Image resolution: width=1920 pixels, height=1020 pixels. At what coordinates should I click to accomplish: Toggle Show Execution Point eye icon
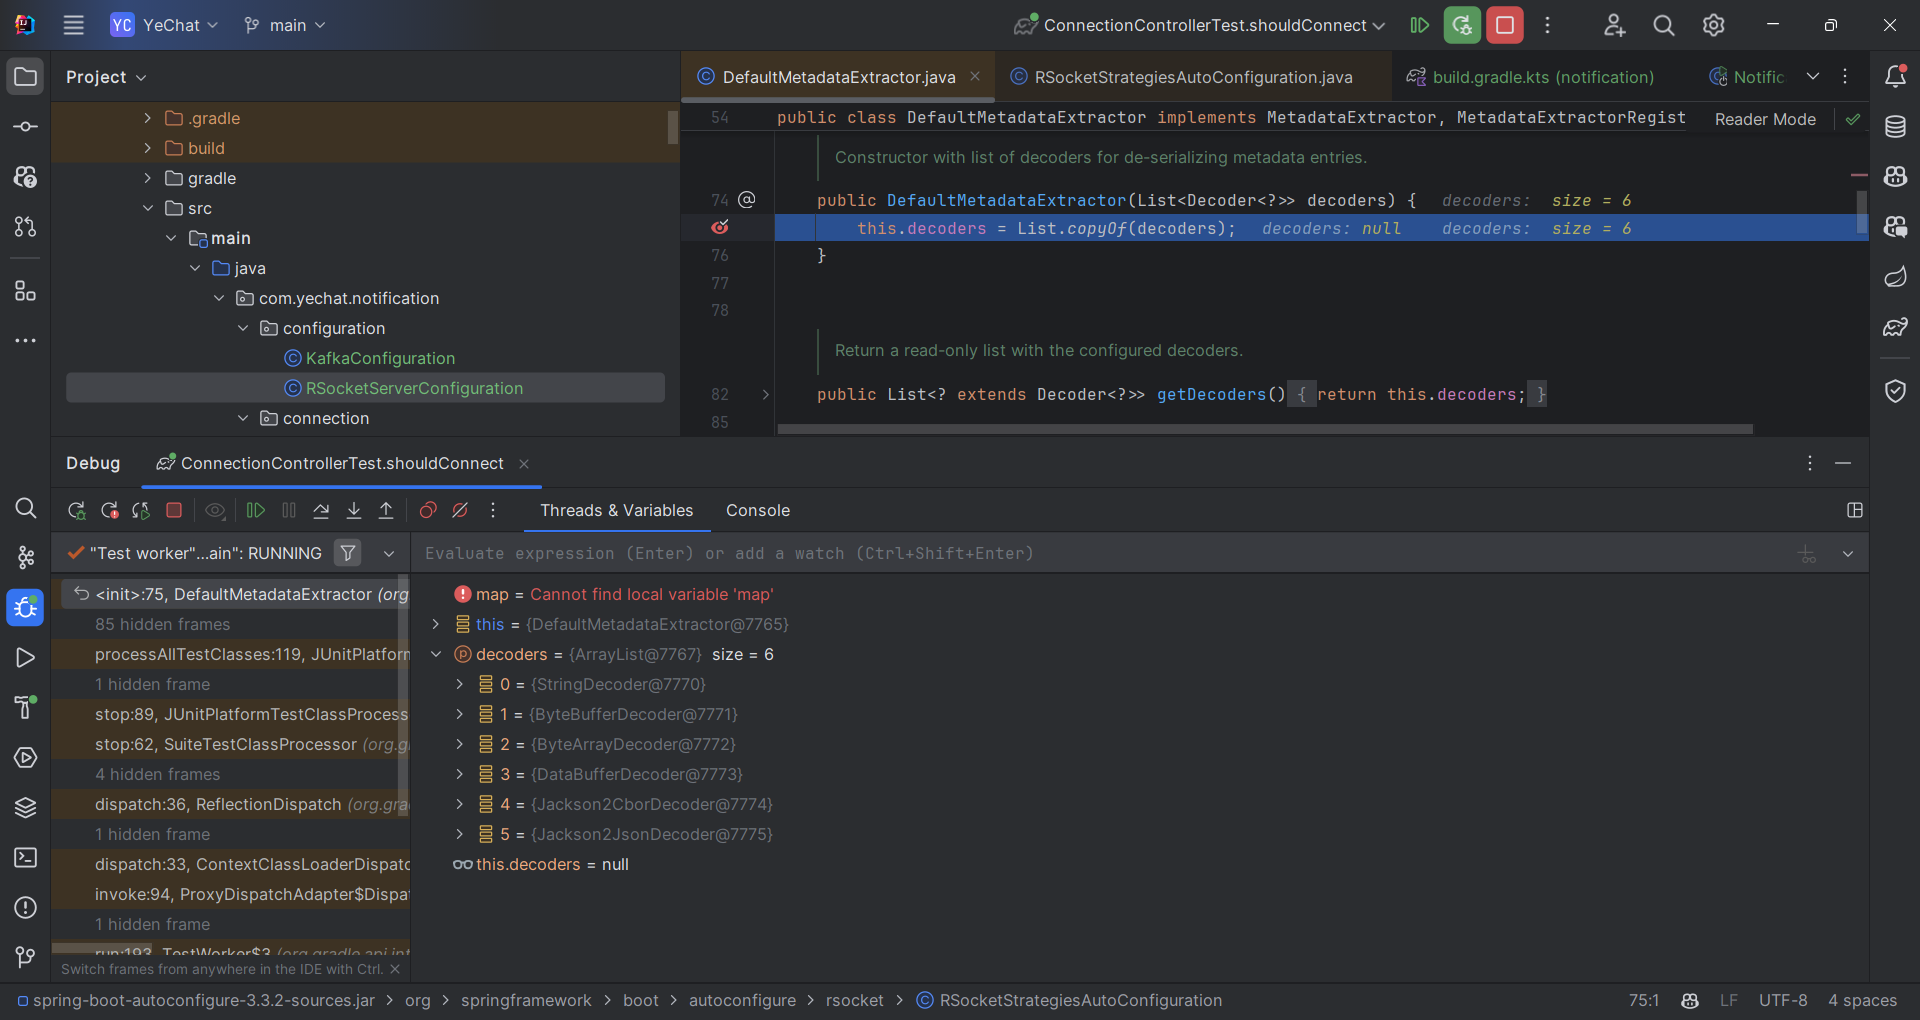click(x=215, y=511)
